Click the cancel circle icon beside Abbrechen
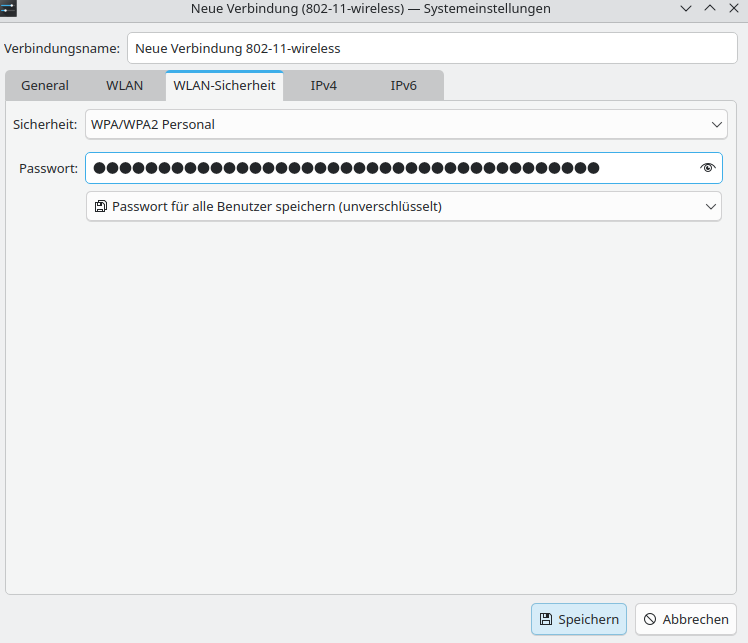 (x=650, y=619)
